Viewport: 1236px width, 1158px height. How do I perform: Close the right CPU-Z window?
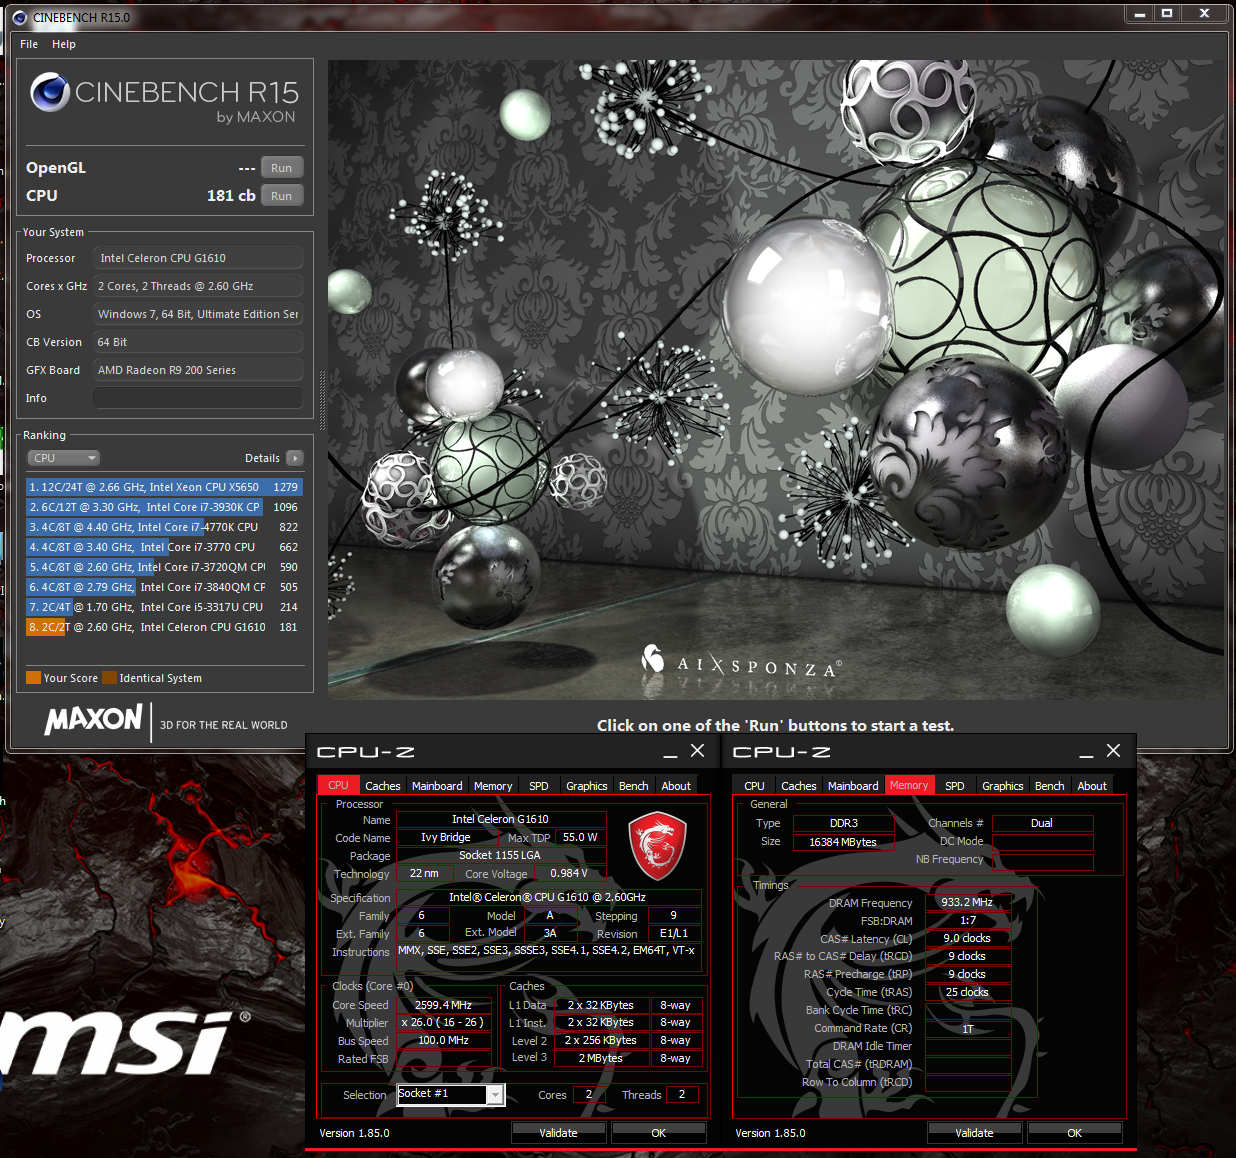[1114, 751]
